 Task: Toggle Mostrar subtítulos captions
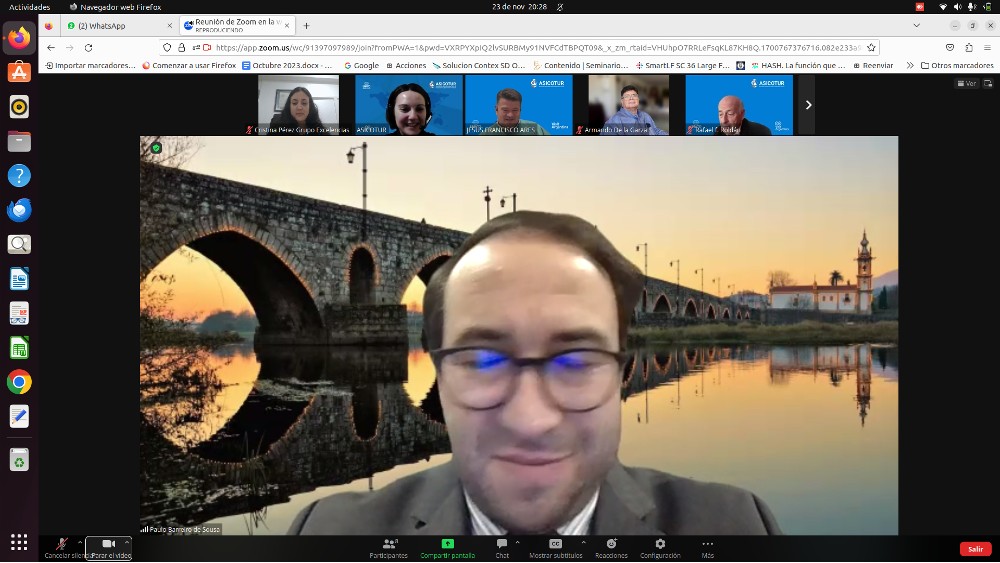pos(555,545)
